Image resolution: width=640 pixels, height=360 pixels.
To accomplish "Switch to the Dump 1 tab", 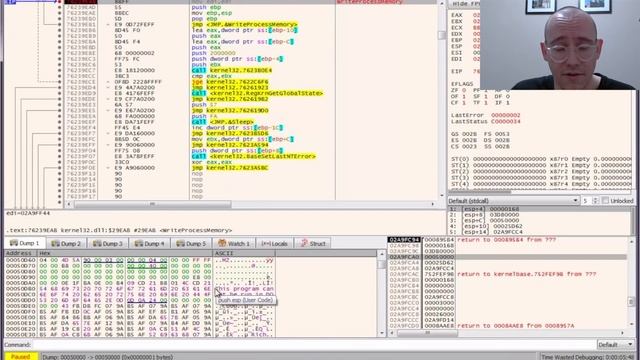I will click(24, 243).
